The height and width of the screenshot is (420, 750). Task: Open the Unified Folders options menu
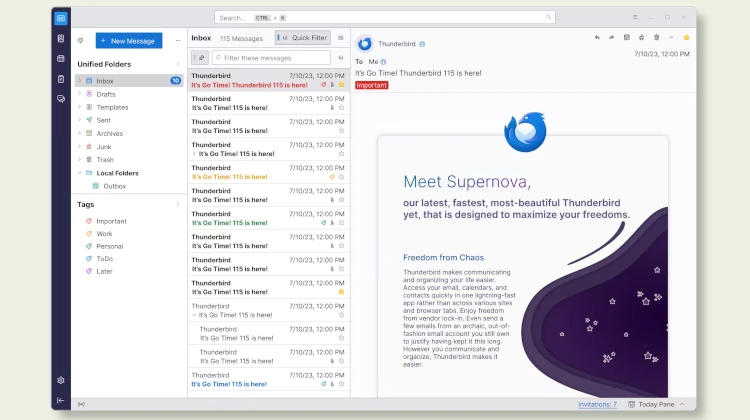tap(178, 64)
